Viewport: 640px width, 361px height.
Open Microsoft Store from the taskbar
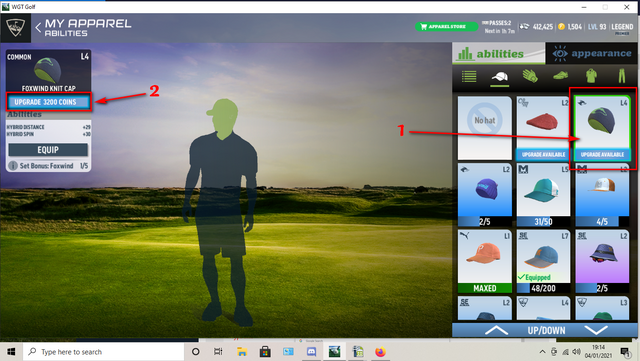tap(265, 352)
